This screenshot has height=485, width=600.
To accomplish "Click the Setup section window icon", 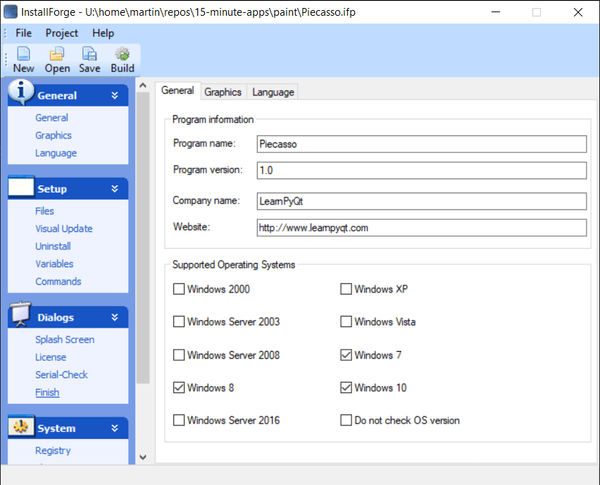I will (x=21, y=187).
